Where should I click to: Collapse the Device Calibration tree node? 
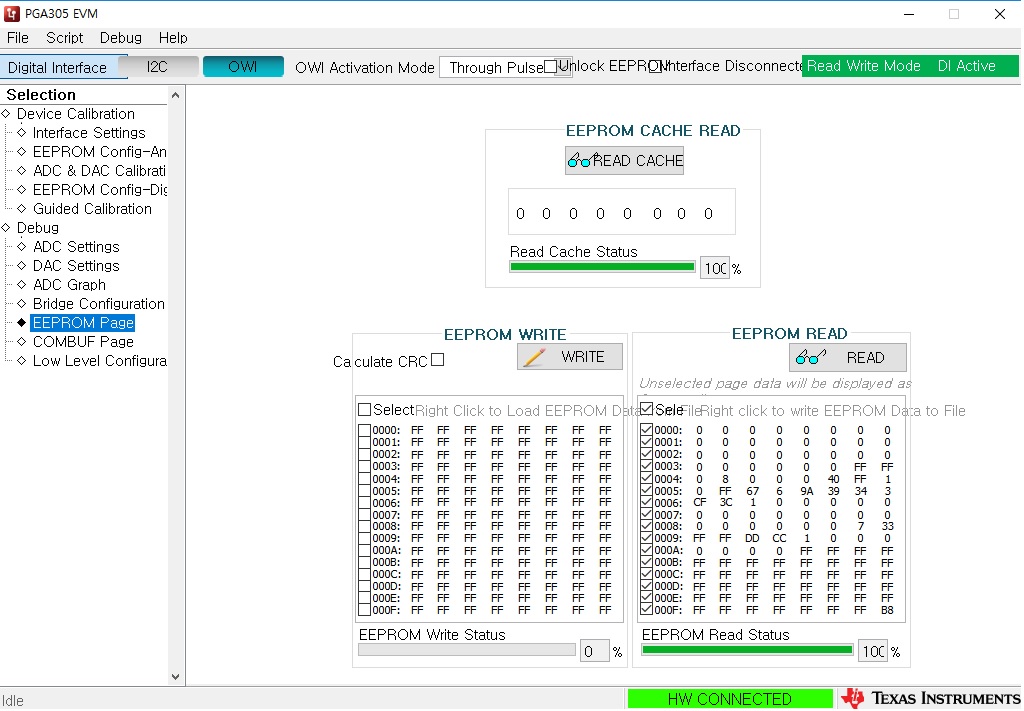6,114
